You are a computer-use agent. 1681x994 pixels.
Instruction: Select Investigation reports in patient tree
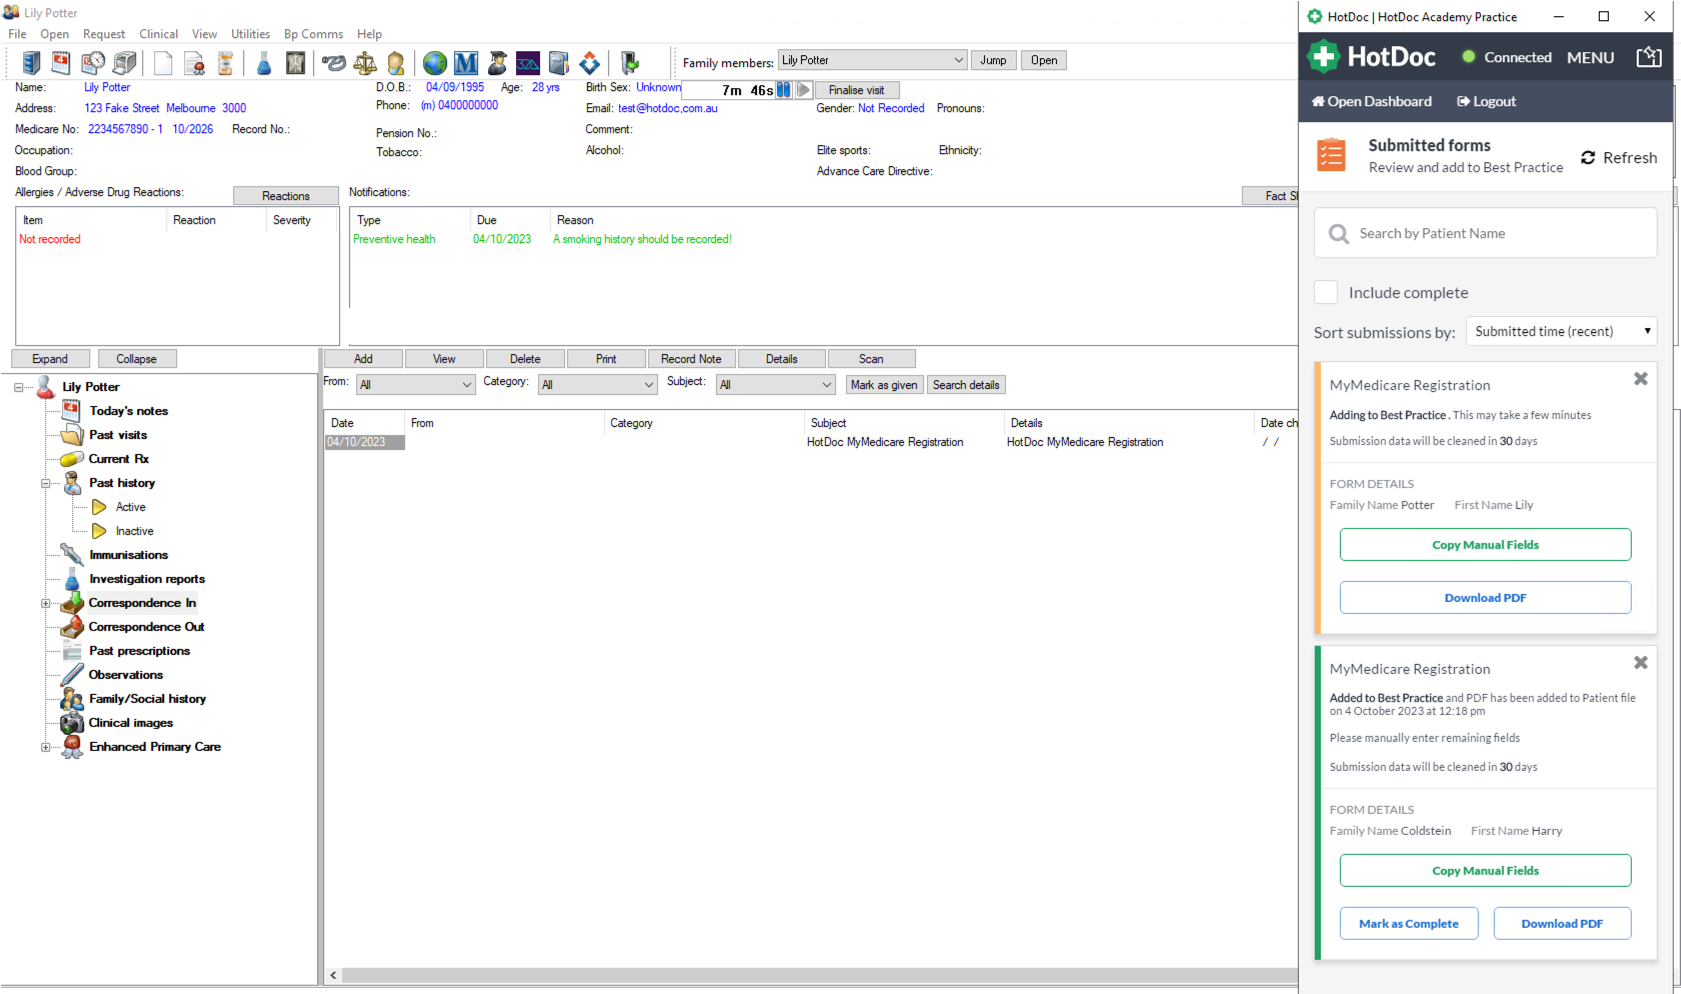point(147,579)
